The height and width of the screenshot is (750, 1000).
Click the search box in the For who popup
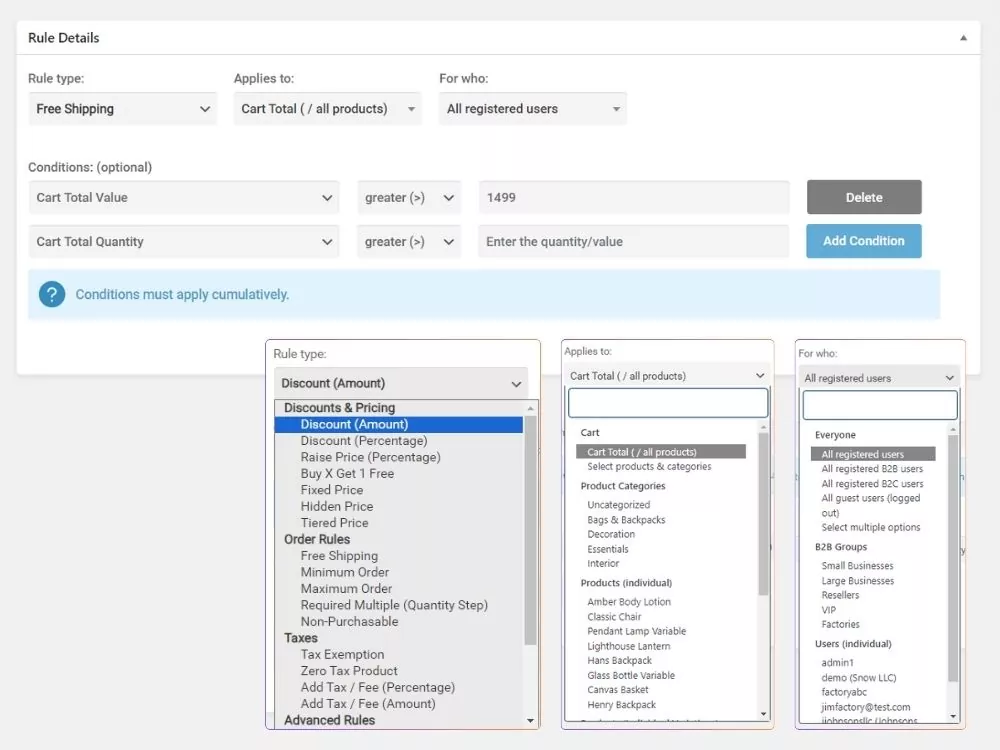[x=880, y=405]
